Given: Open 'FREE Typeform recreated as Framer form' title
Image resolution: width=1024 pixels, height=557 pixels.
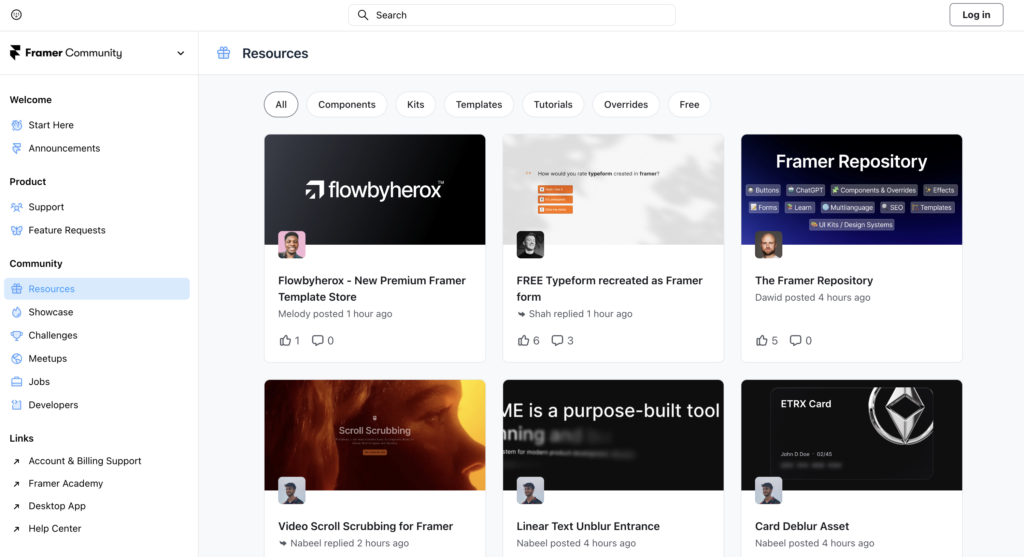Looking at the screenshot, I should click(x=609, y=289).
